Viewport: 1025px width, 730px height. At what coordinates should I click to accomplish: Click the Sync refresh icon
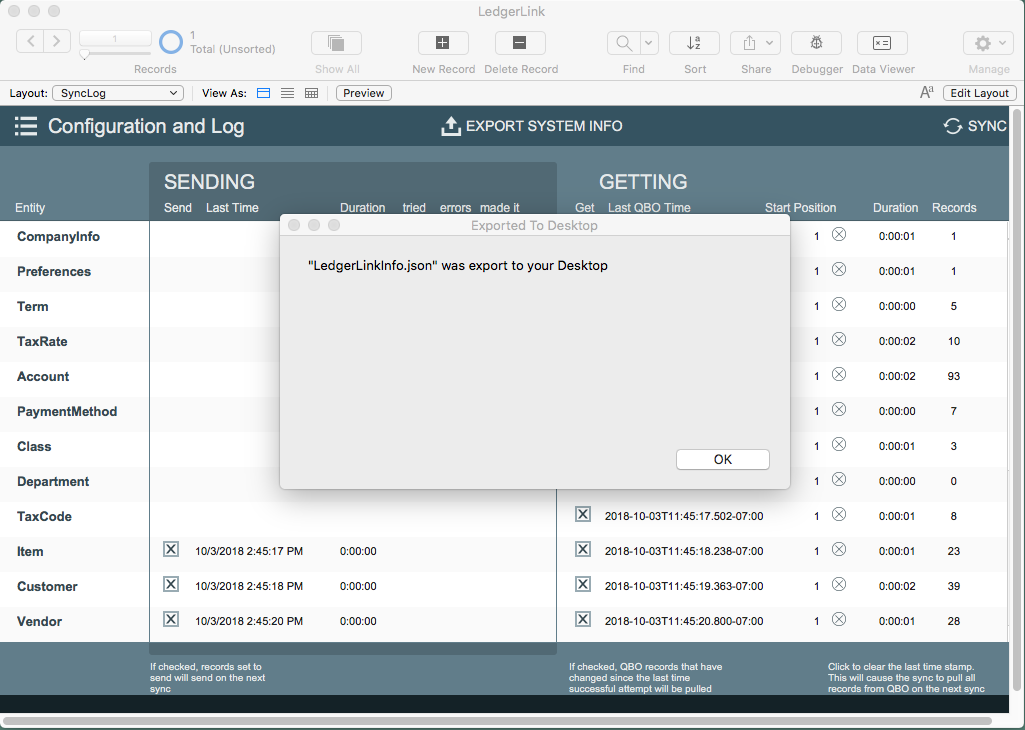(952, 126)
